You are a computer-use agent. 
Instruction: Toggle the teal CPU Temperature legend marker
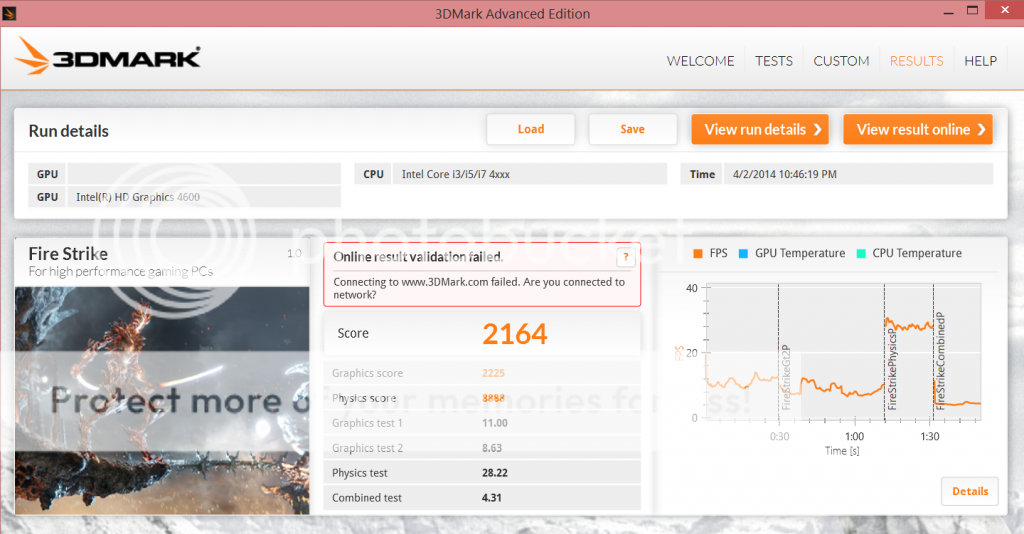[859, 254]
